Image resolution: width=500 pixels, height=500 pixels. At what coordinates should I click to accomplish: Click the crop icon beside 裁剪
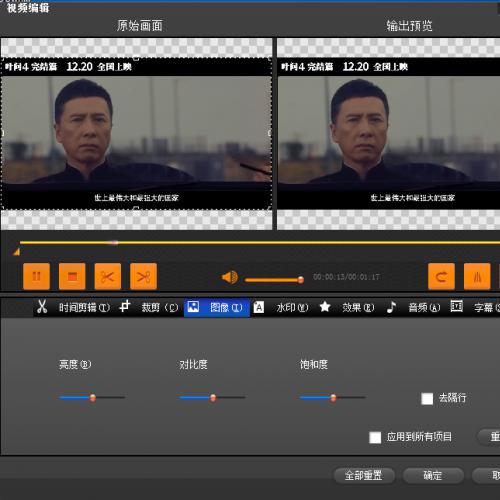tap(125, 306)
